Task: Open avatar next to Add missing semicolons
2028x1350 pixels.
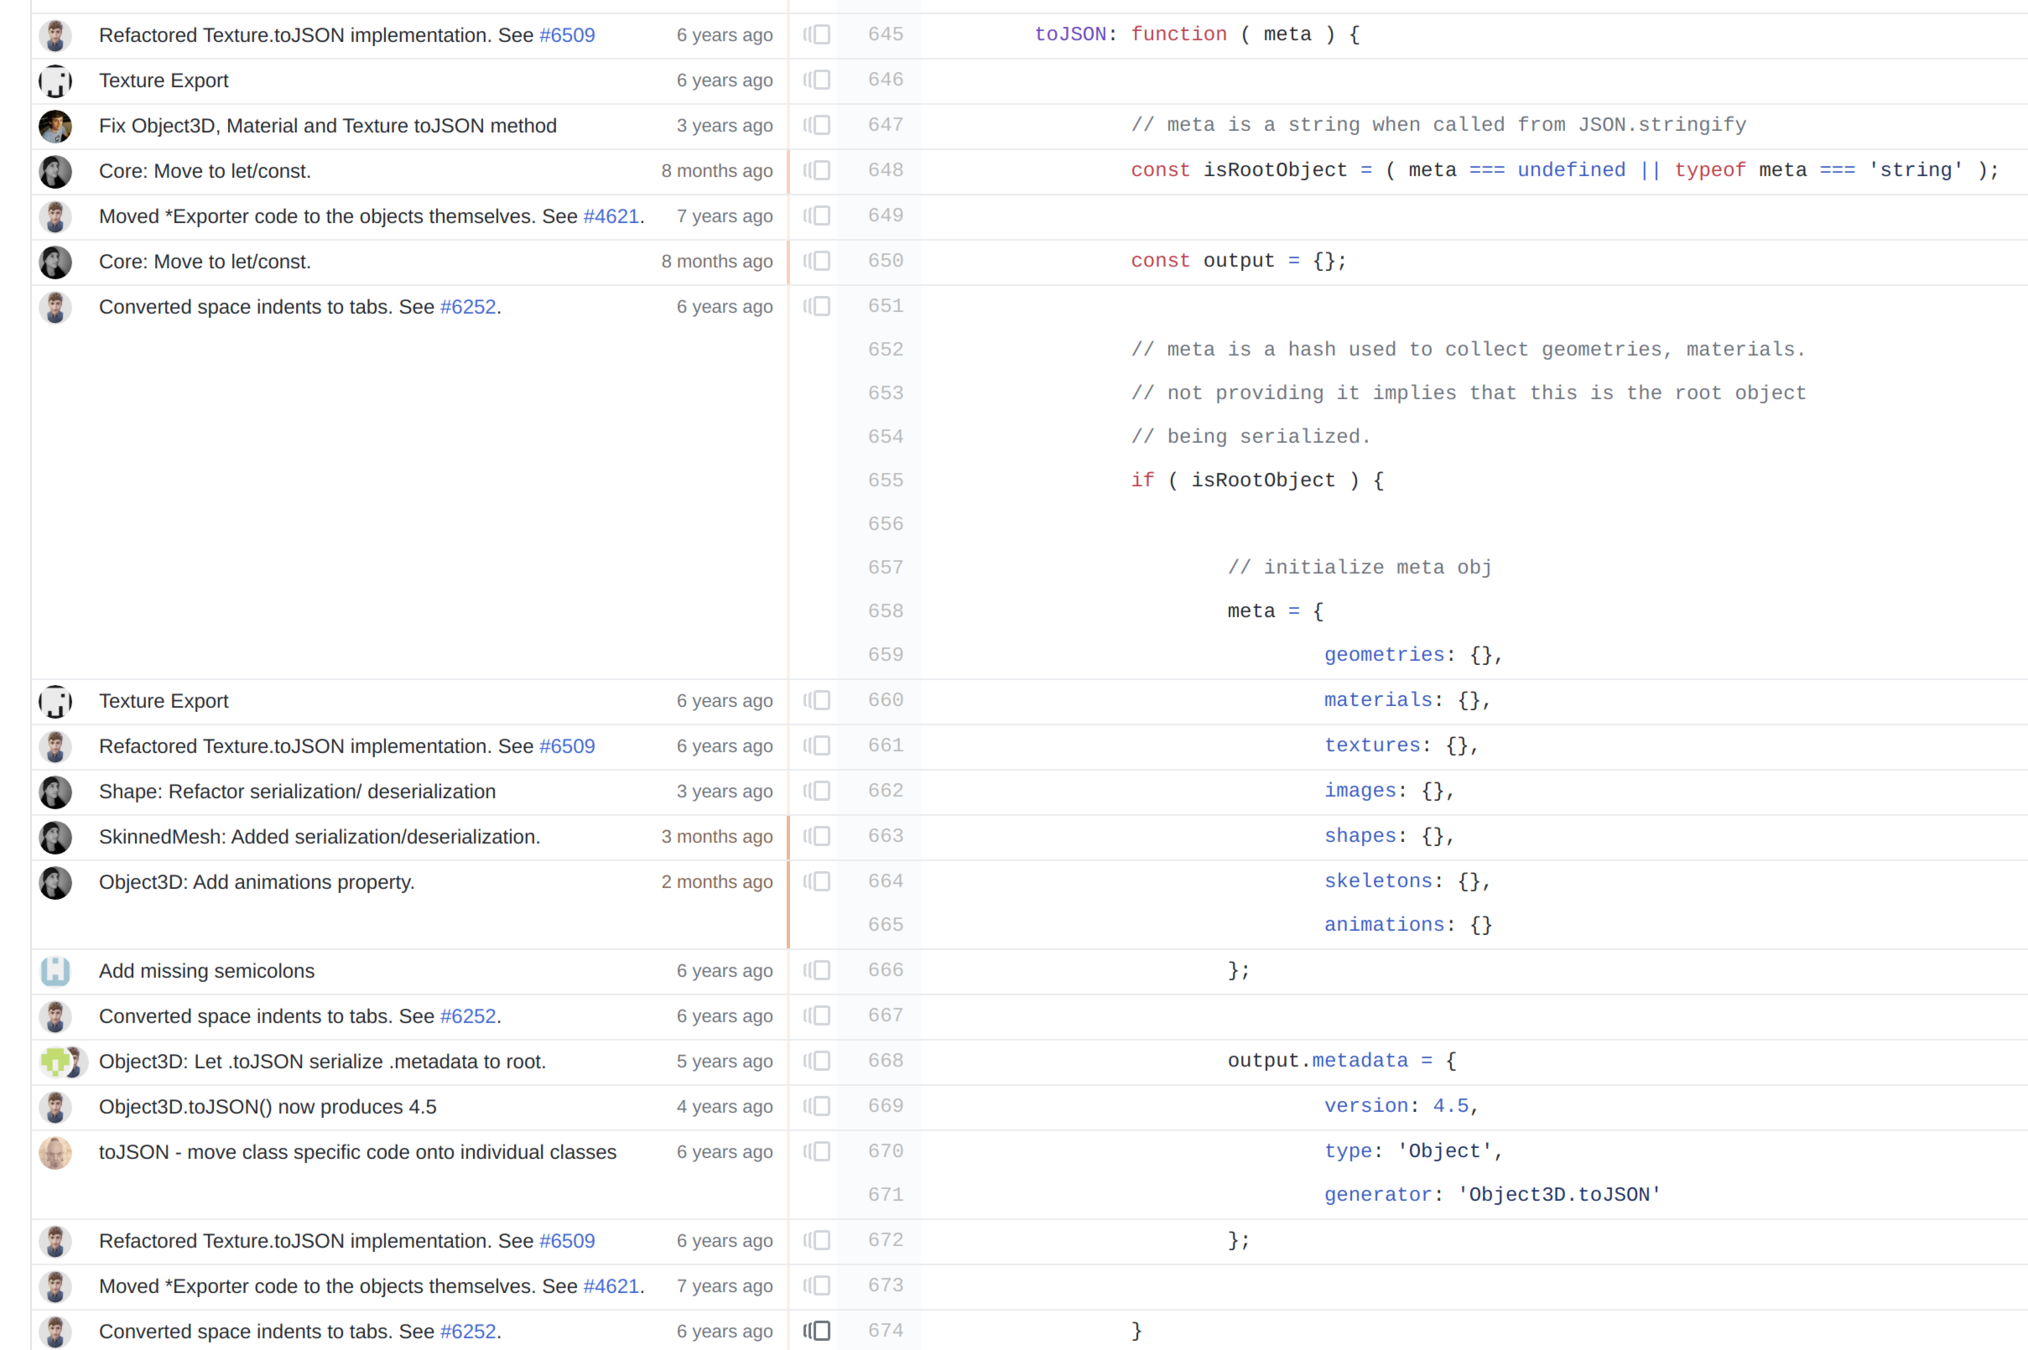Action: (x=55, y=971)
